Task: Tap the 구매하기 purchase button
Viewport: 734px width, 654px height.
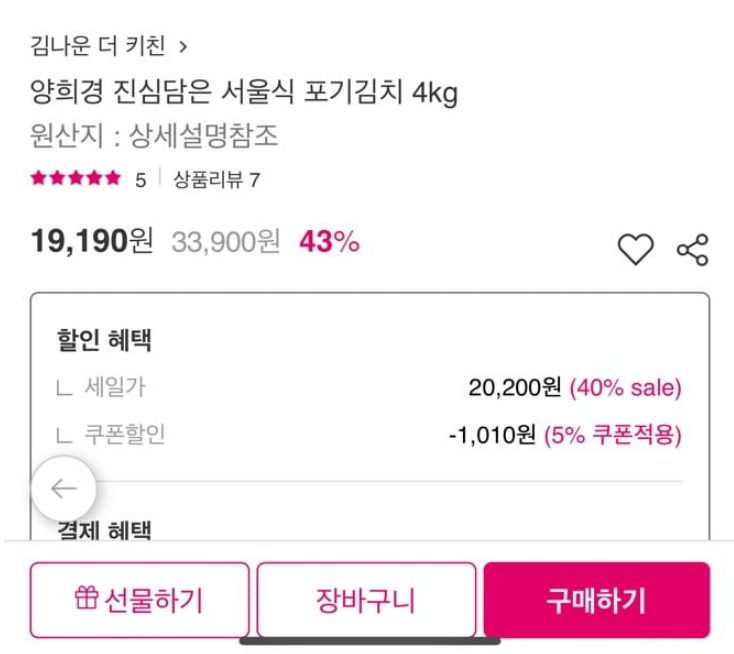Action: [x=597, y=600]
